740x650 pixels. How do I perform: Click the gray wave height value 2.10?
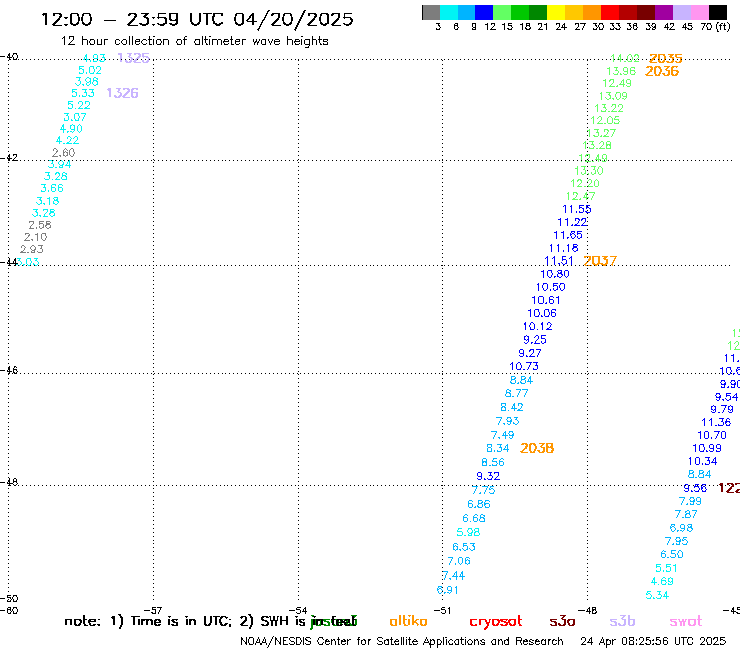click(36, 237)
